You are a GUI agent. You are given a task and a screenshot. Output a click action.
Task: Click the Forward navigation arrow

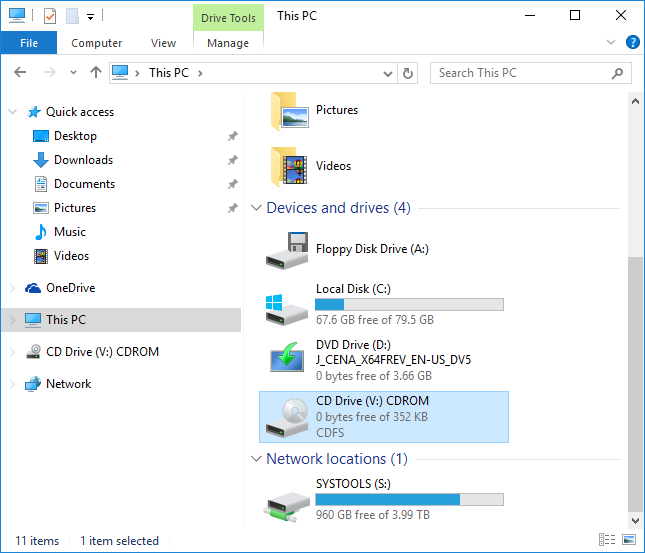(50, 73)
